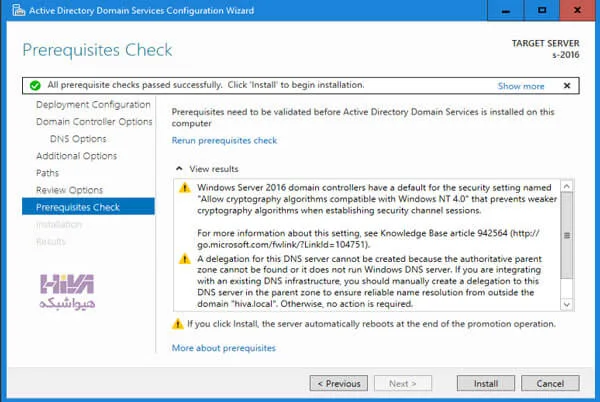
Task: Click the 'TARGET SERVER' label
Action: 546,43
